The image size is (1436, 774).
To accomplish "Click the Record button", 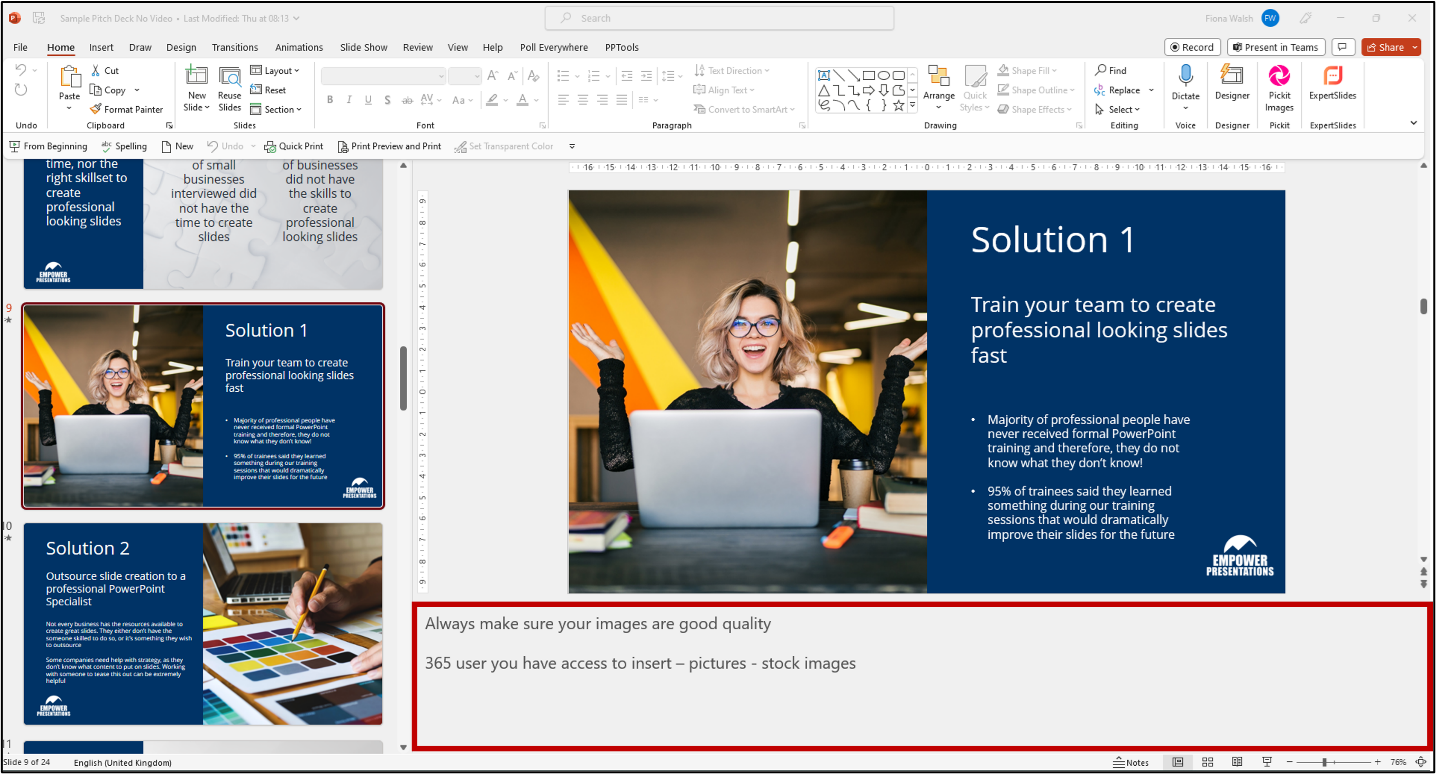I will 1192,46.
